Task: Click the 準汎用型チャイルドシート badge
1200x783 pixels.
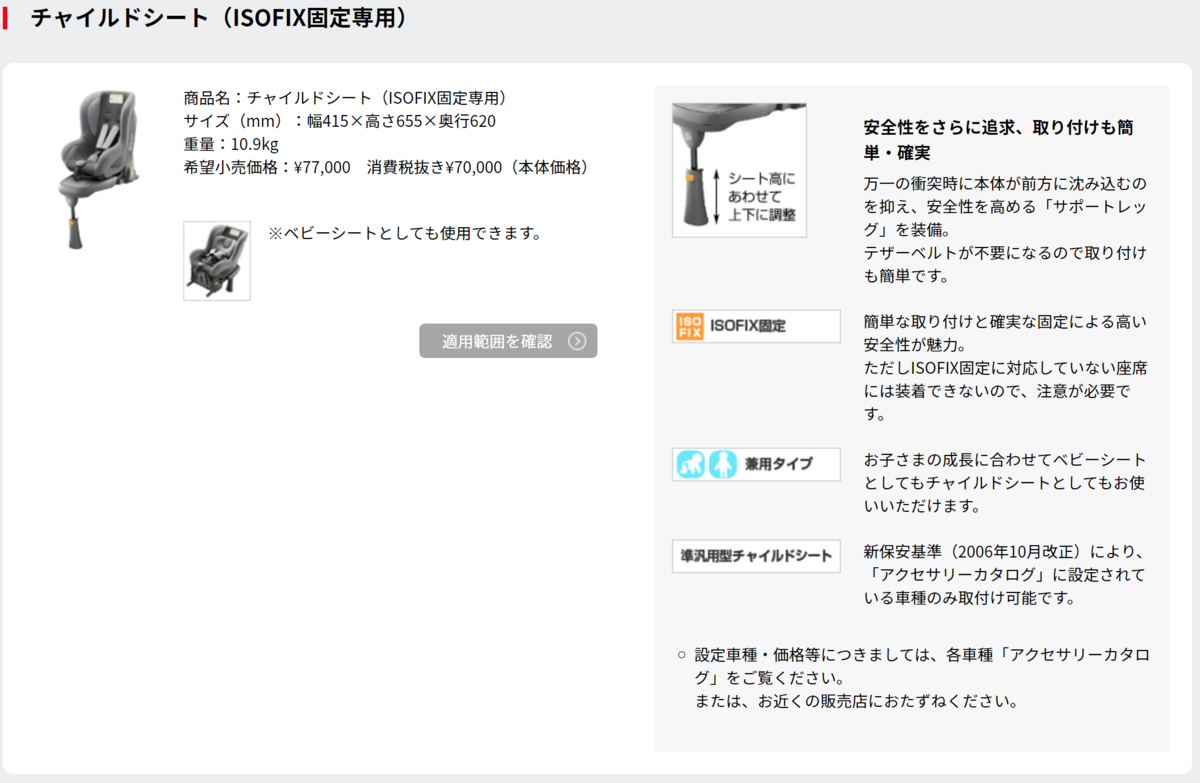Action: tap(756, 556)
